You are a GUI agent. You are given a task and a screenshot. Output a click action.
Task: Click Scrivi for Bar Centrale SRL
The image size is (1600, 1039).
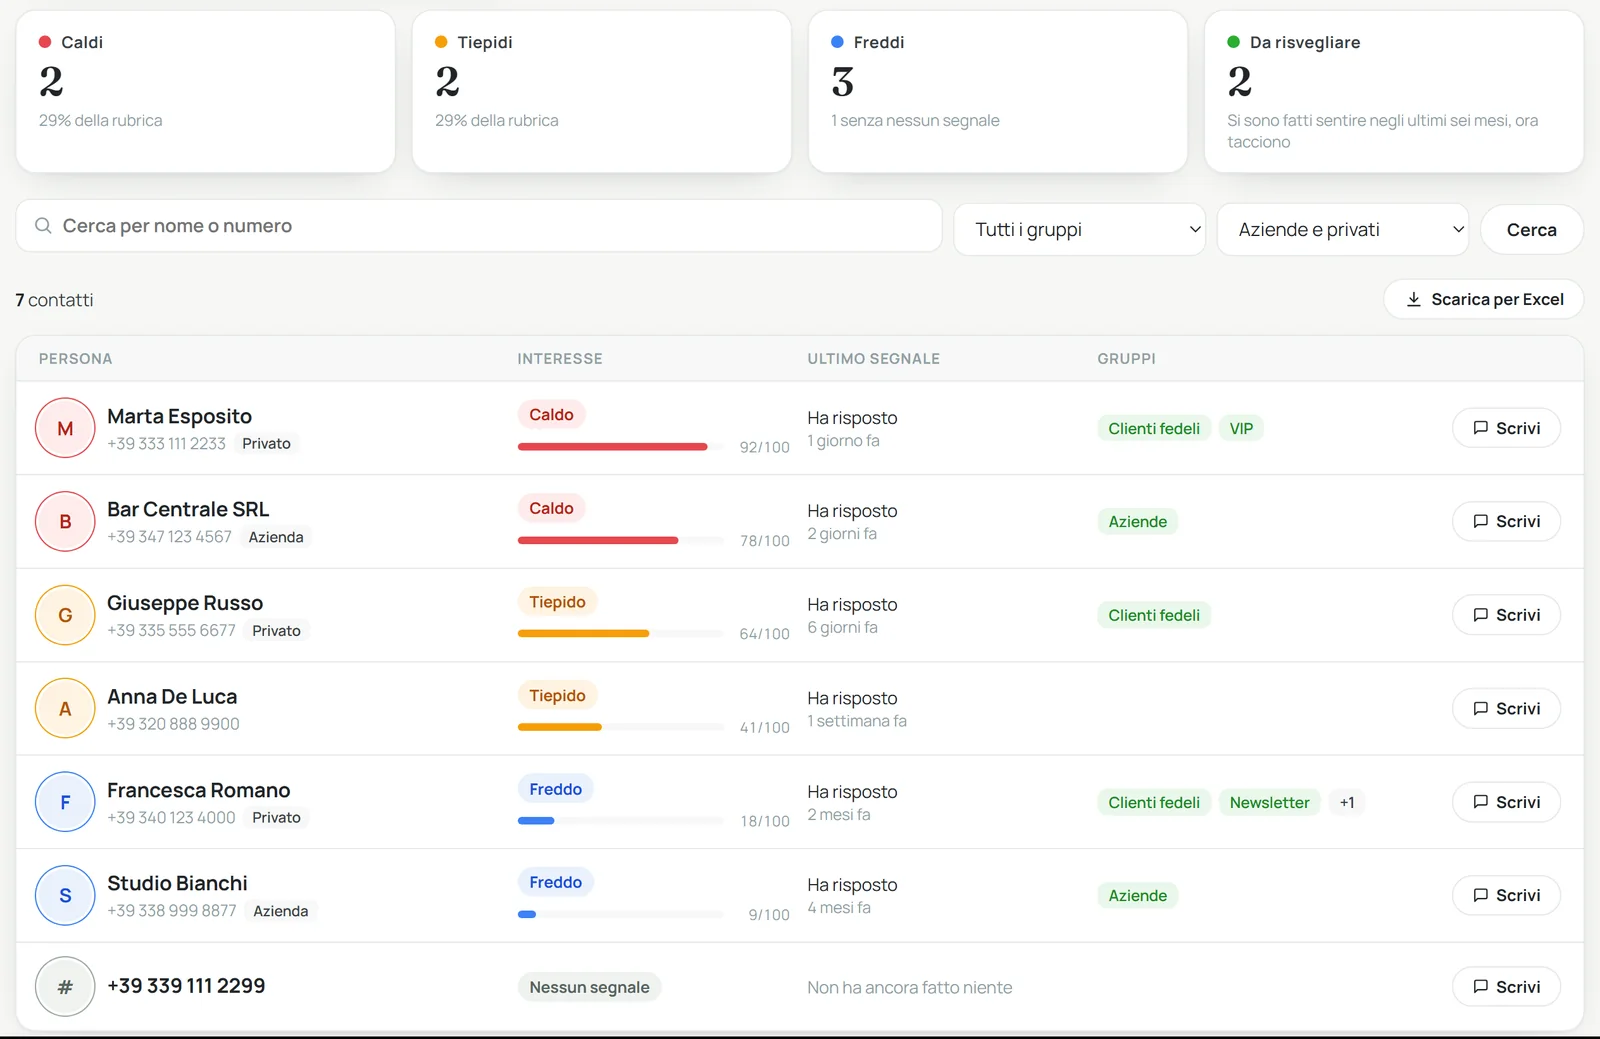[x=1506, y=522]
